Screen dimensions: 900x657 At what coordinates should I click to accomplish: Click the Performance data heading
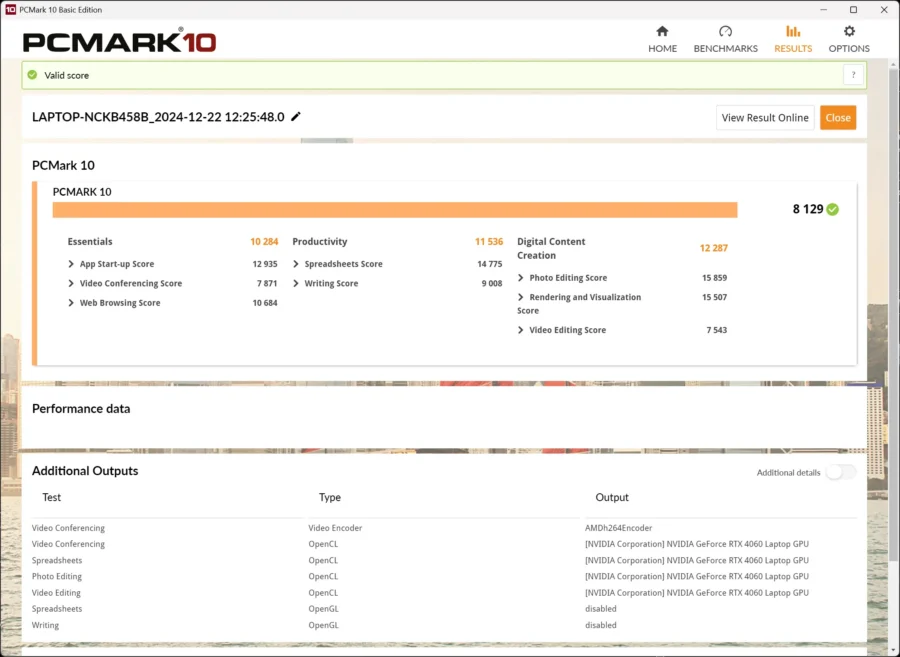coord(81,409)
